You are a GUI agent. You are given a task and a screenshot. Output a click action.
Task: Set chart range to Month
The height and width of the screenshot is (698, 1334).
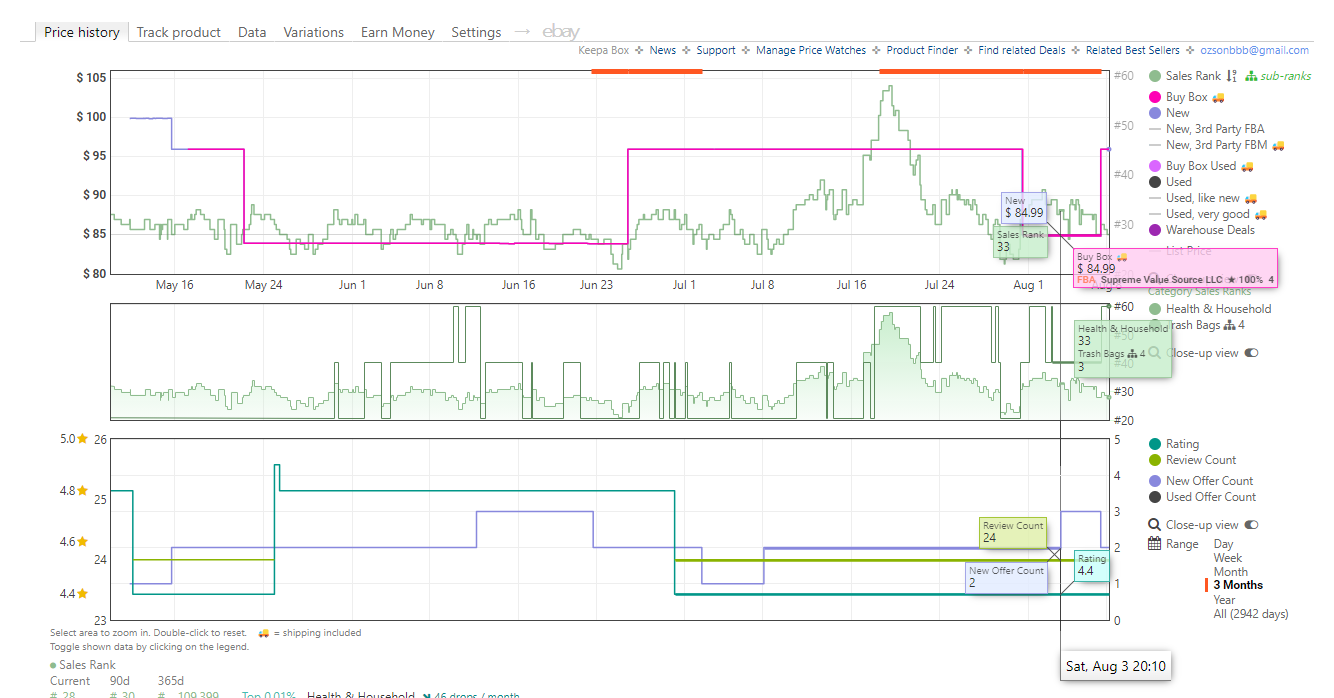tap(1231, 572)
